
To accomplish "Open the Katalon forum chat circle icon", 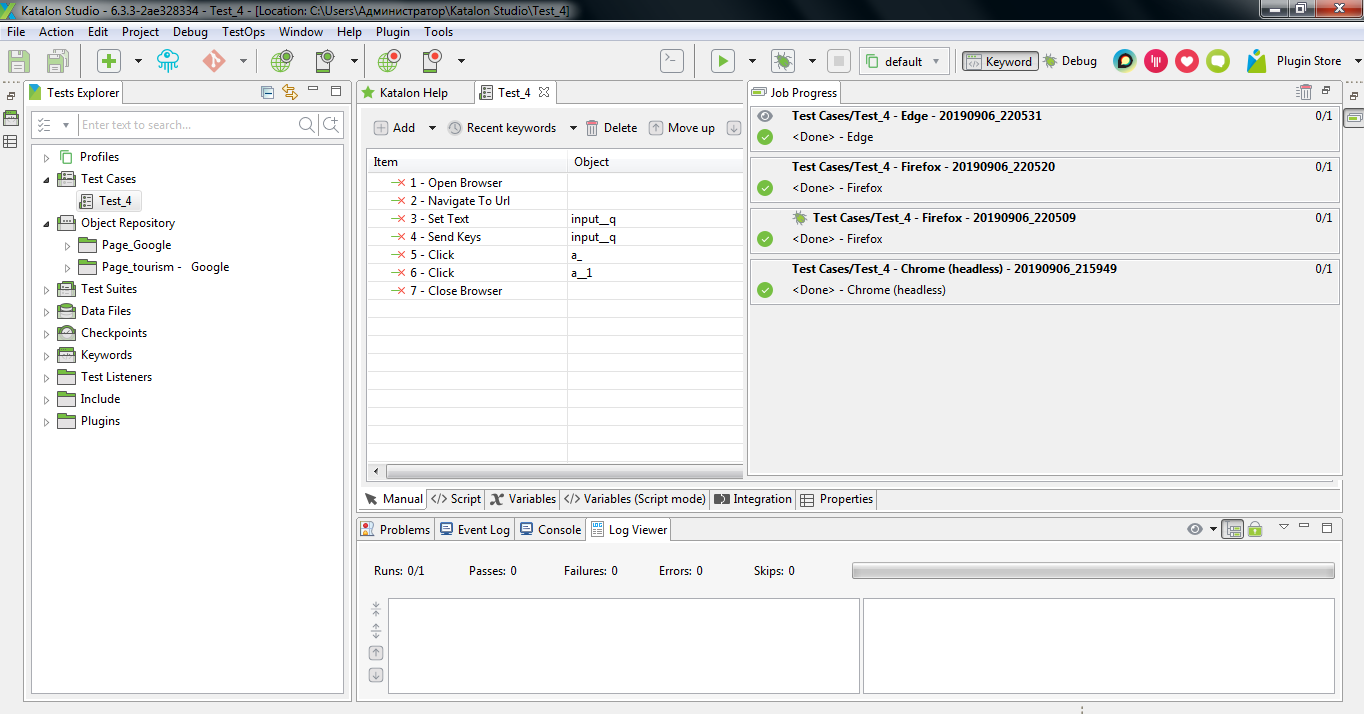I will [1125, 61].
